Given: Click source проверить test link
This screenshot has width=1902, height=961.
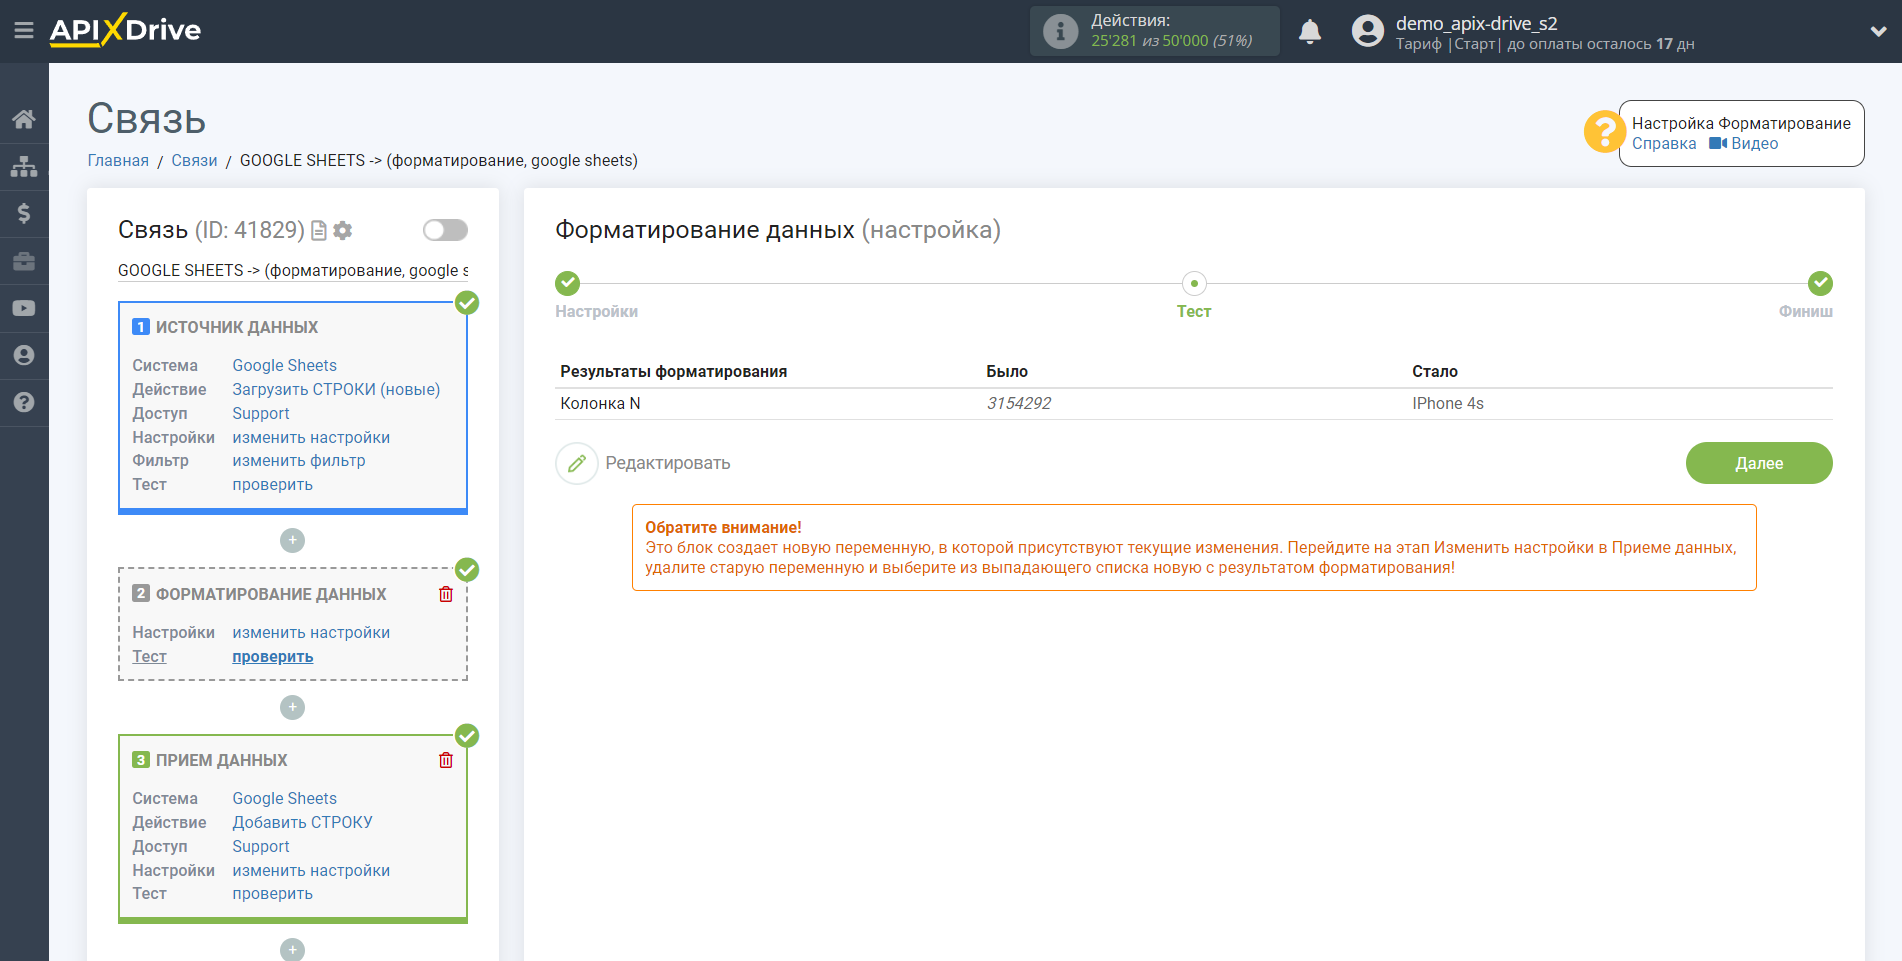Looking at the screenshot, I should (x=273, y=484).
